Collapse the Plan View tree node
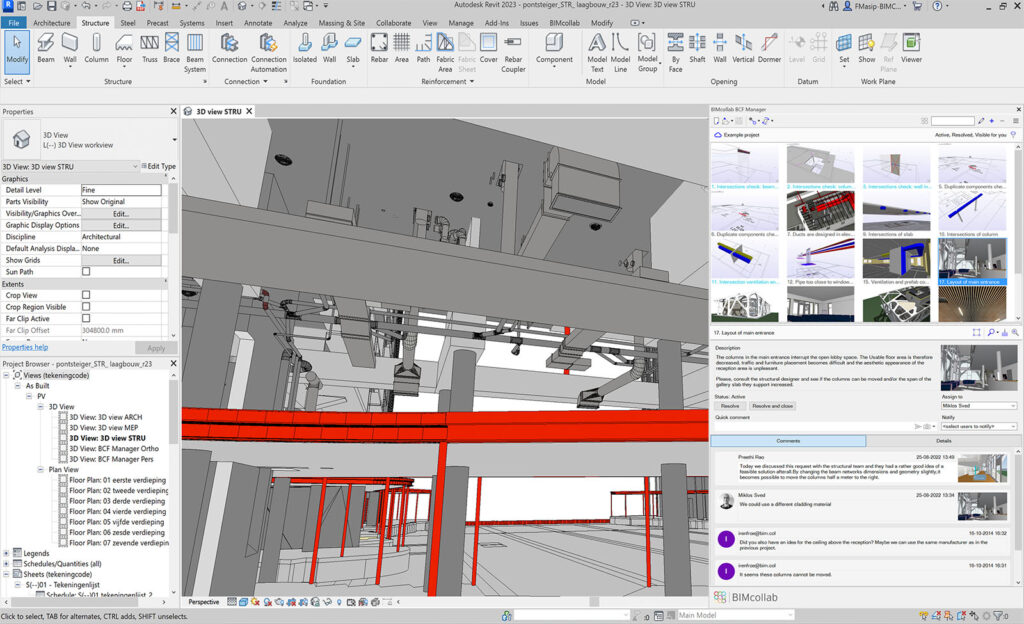Viewport: 1024px width, 624px height. coord(40,469)
